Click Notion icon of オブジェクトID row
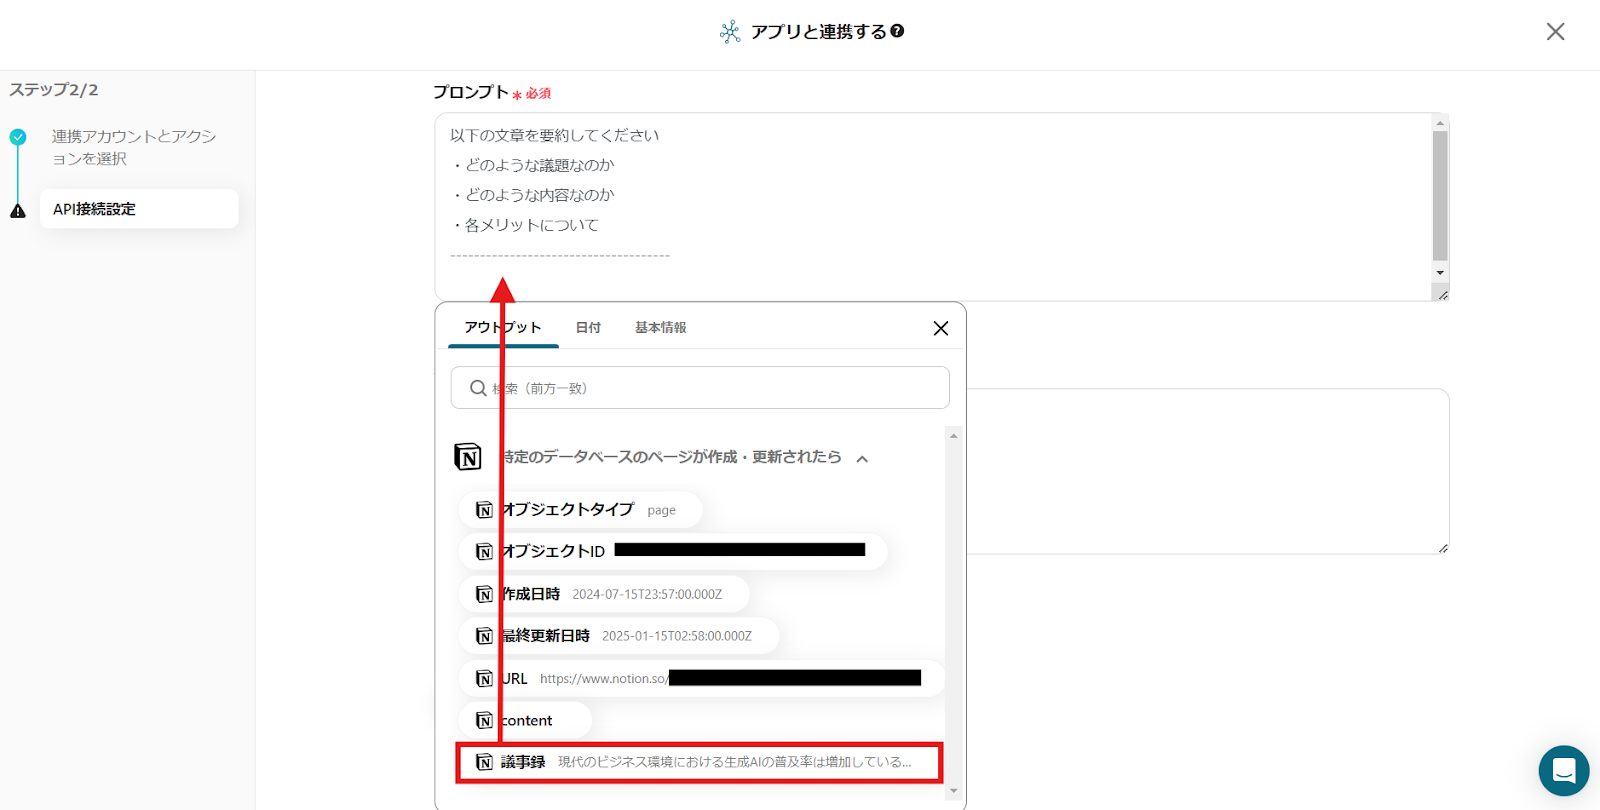1600x810 pixels. (484, 552)
